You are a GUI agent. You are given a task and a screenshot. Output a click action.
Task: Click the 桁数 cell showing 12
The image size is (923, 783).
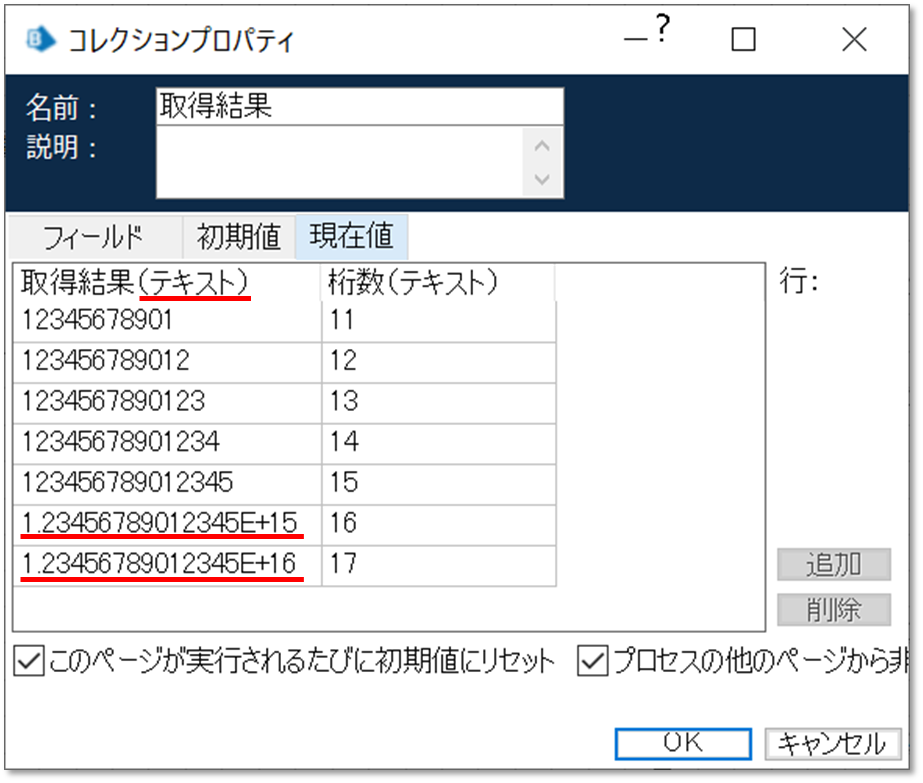click(x=439, y=362)
